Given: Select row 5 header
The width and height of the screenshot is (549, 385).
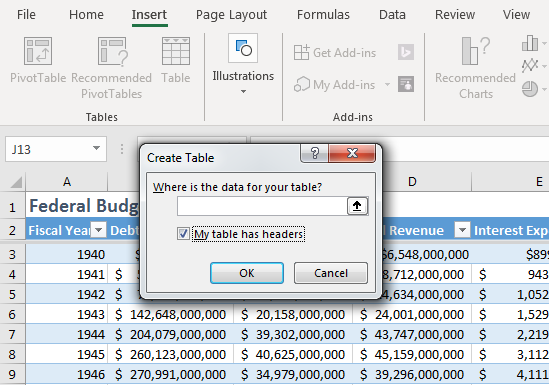Looking at the screenshot, I should [x=13, y=294].
